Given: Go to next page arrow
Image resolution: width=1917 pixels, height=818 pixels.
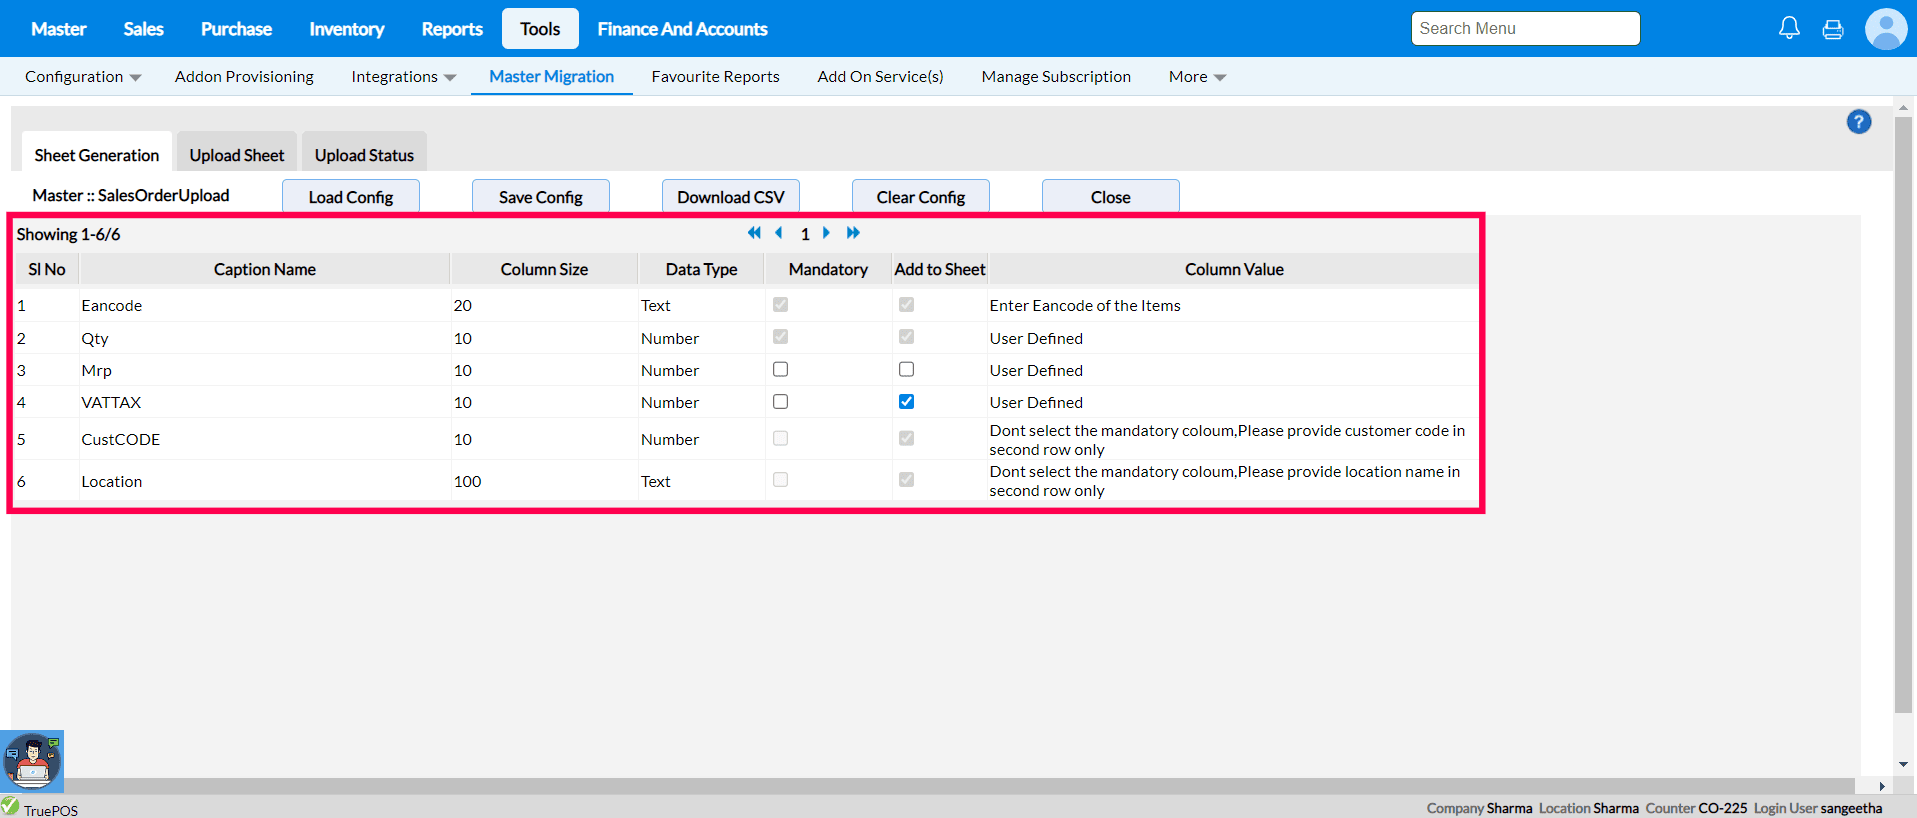Looking at the screenshot, I should pyautogui.click(x=826, y=233).
